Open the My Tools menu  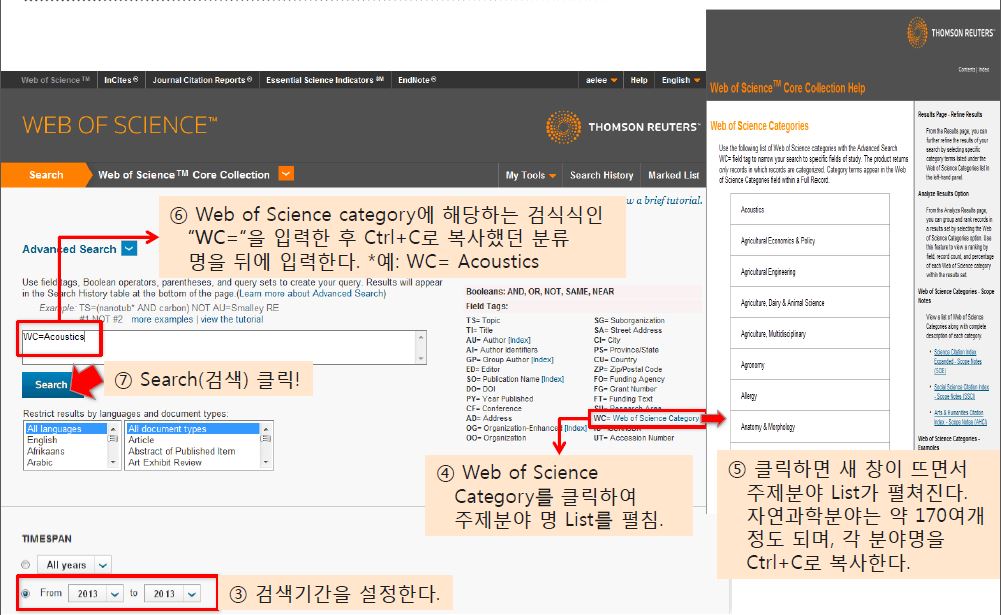pos(530,175)
